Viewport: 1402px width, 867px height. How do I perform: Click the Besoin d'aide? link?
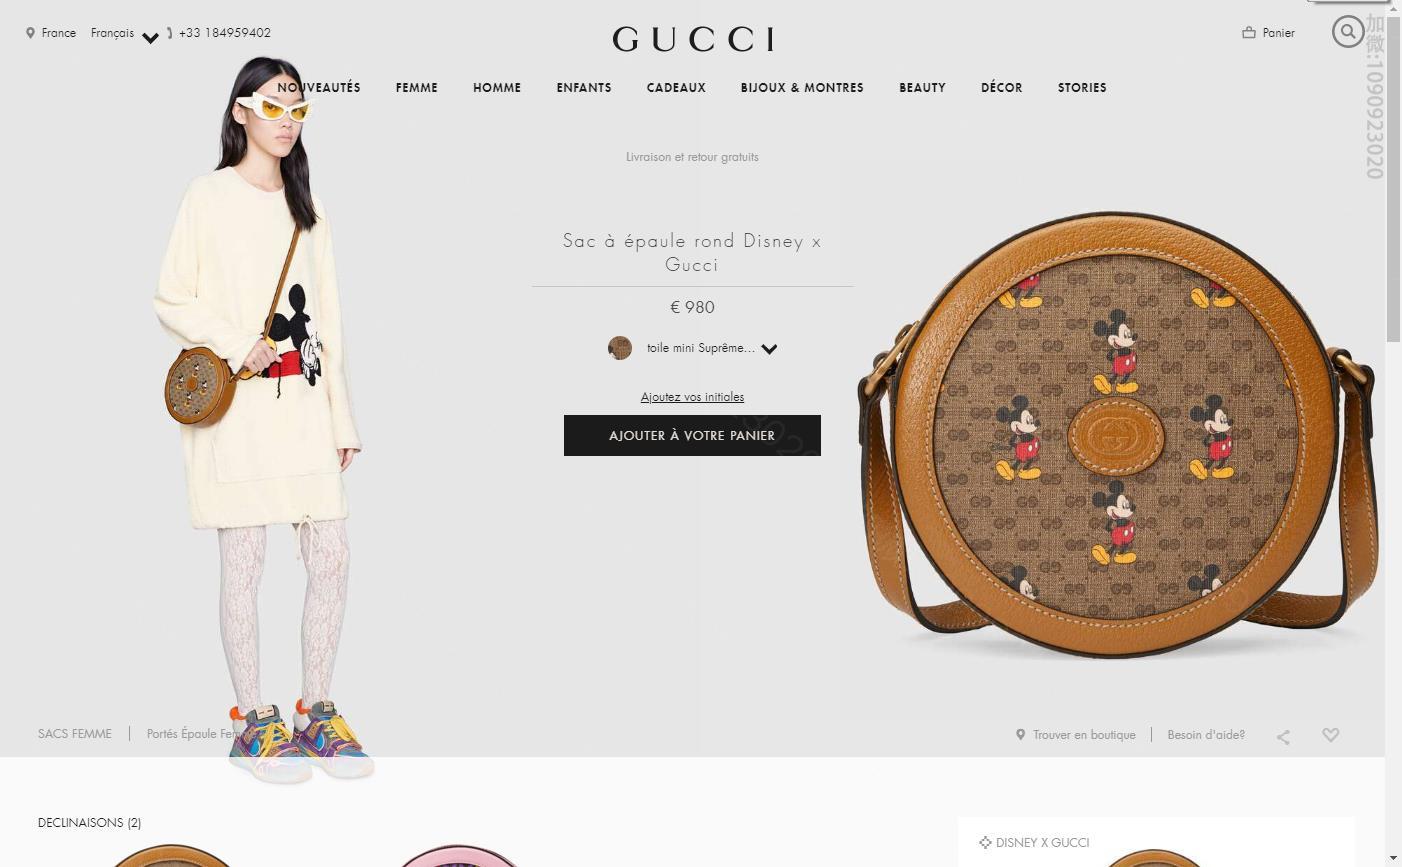click(1206, 735)
